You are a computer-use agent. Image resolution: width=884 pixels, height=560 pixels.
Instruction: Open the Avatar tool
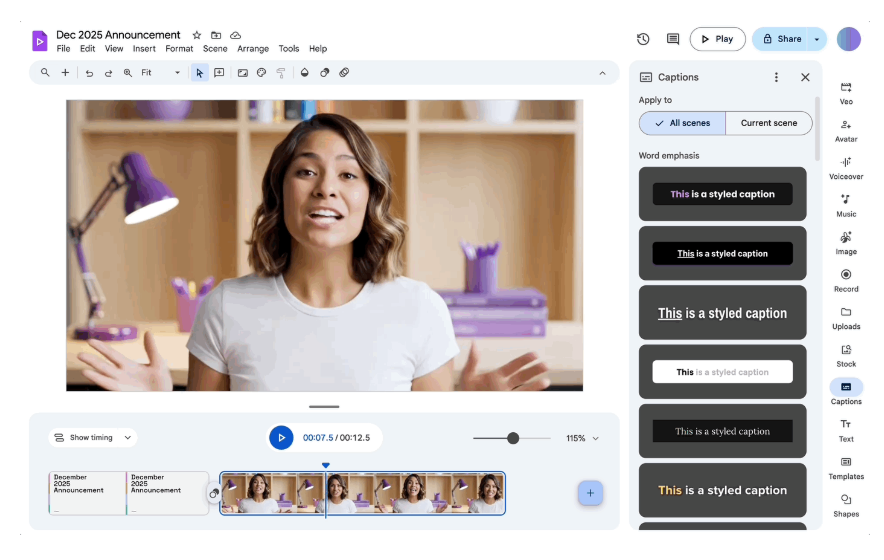(x=846, y=130)
